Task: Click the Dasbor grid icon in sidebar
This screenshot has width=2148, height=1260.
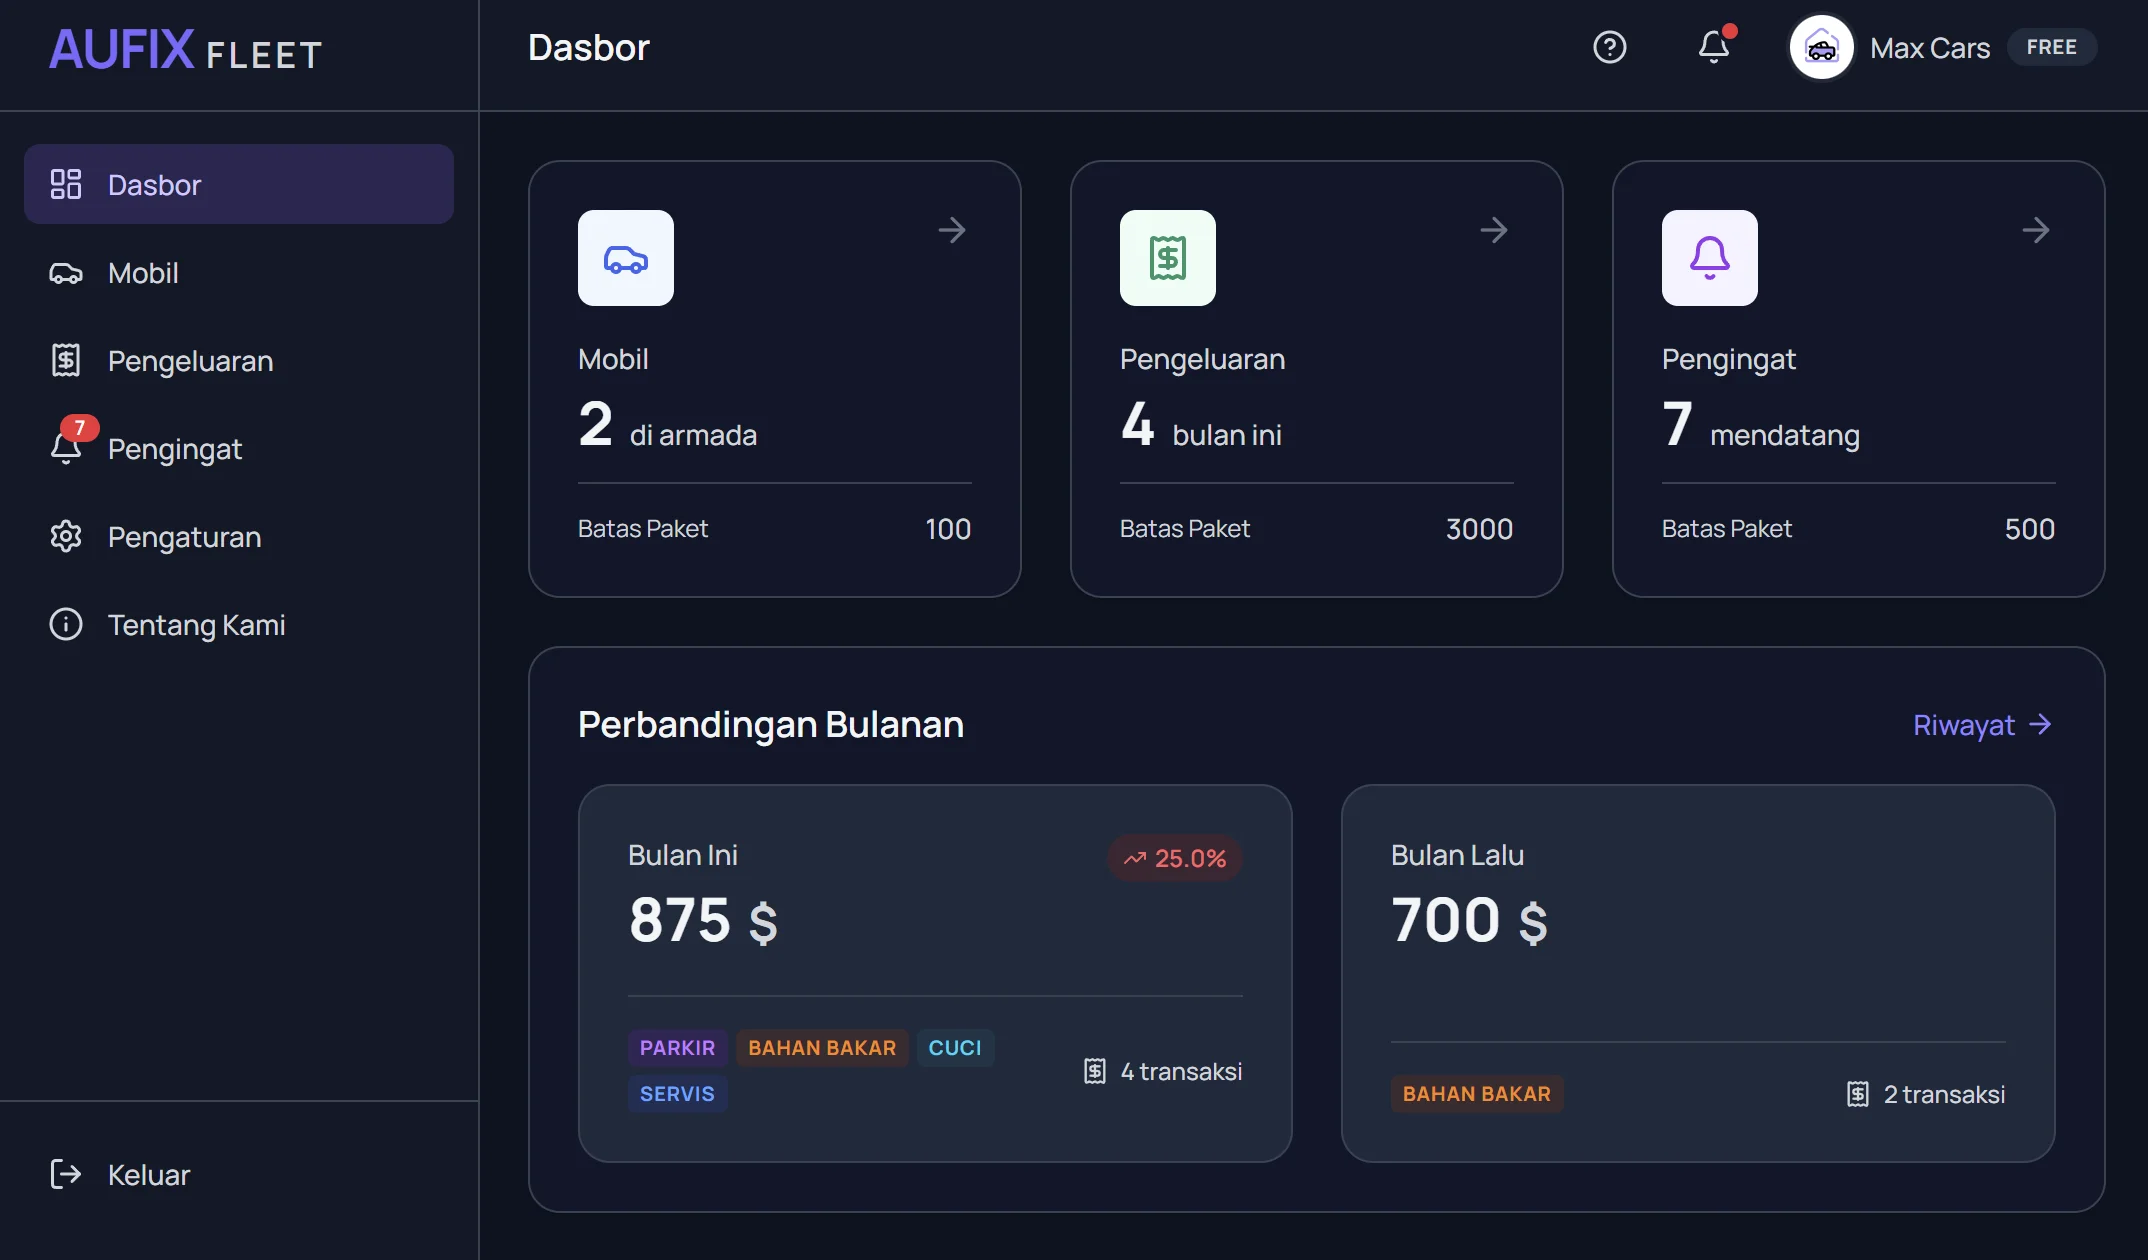Action: tap(66, 184)
